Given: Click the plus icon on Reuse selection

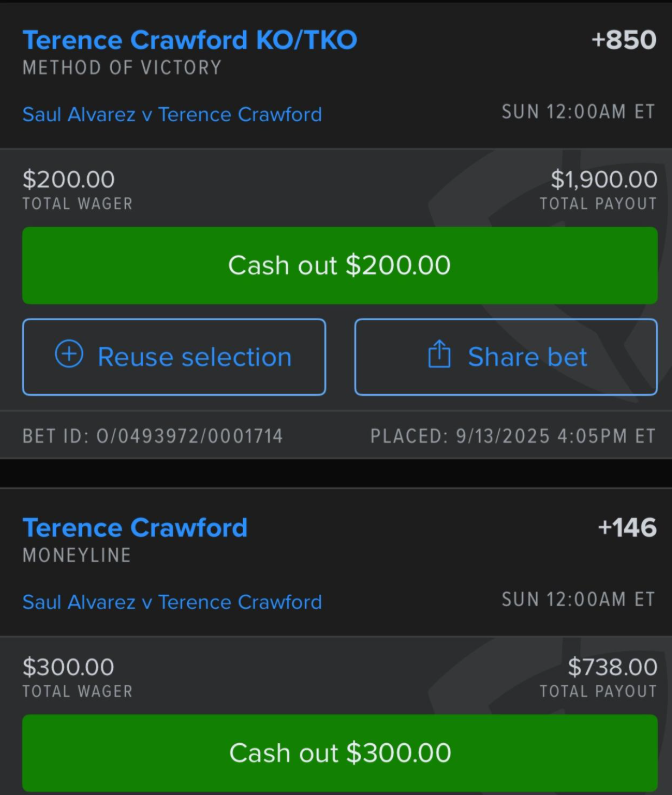Looking at the screenshot, I should 69,356.
